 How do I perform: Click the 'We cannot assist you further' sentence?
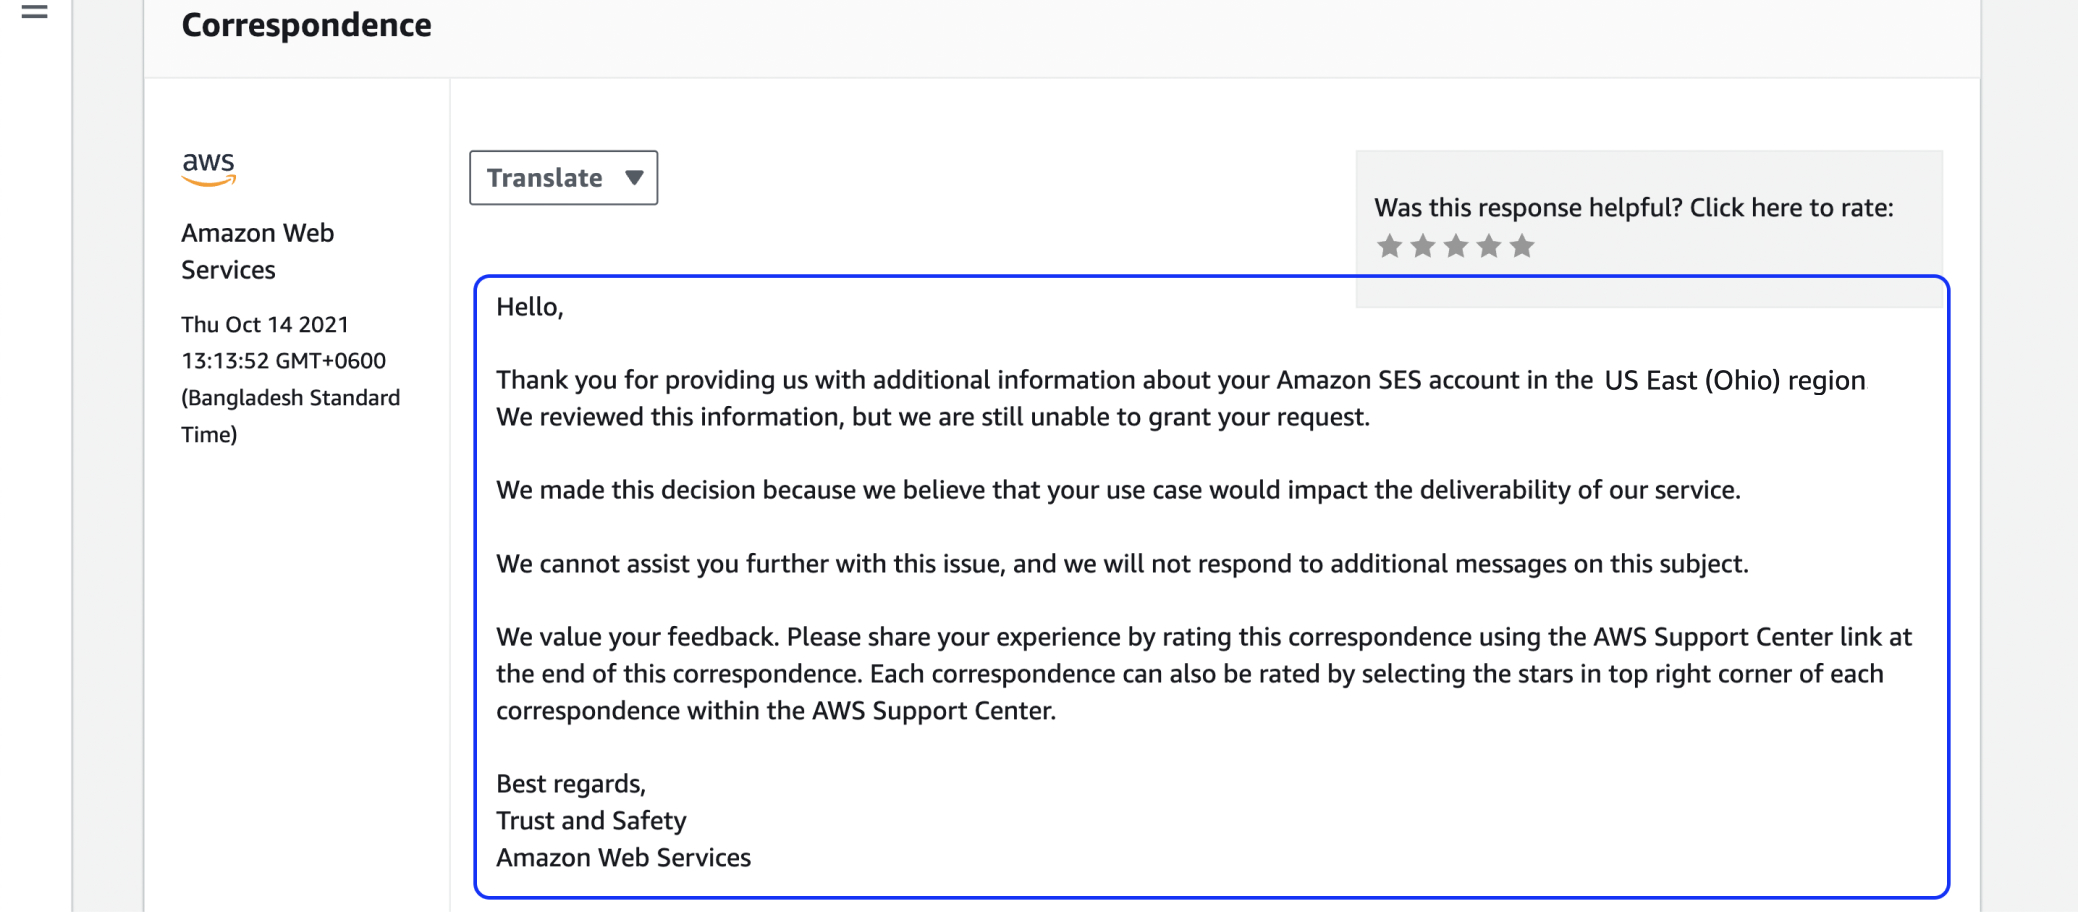tap(1121, 564)
